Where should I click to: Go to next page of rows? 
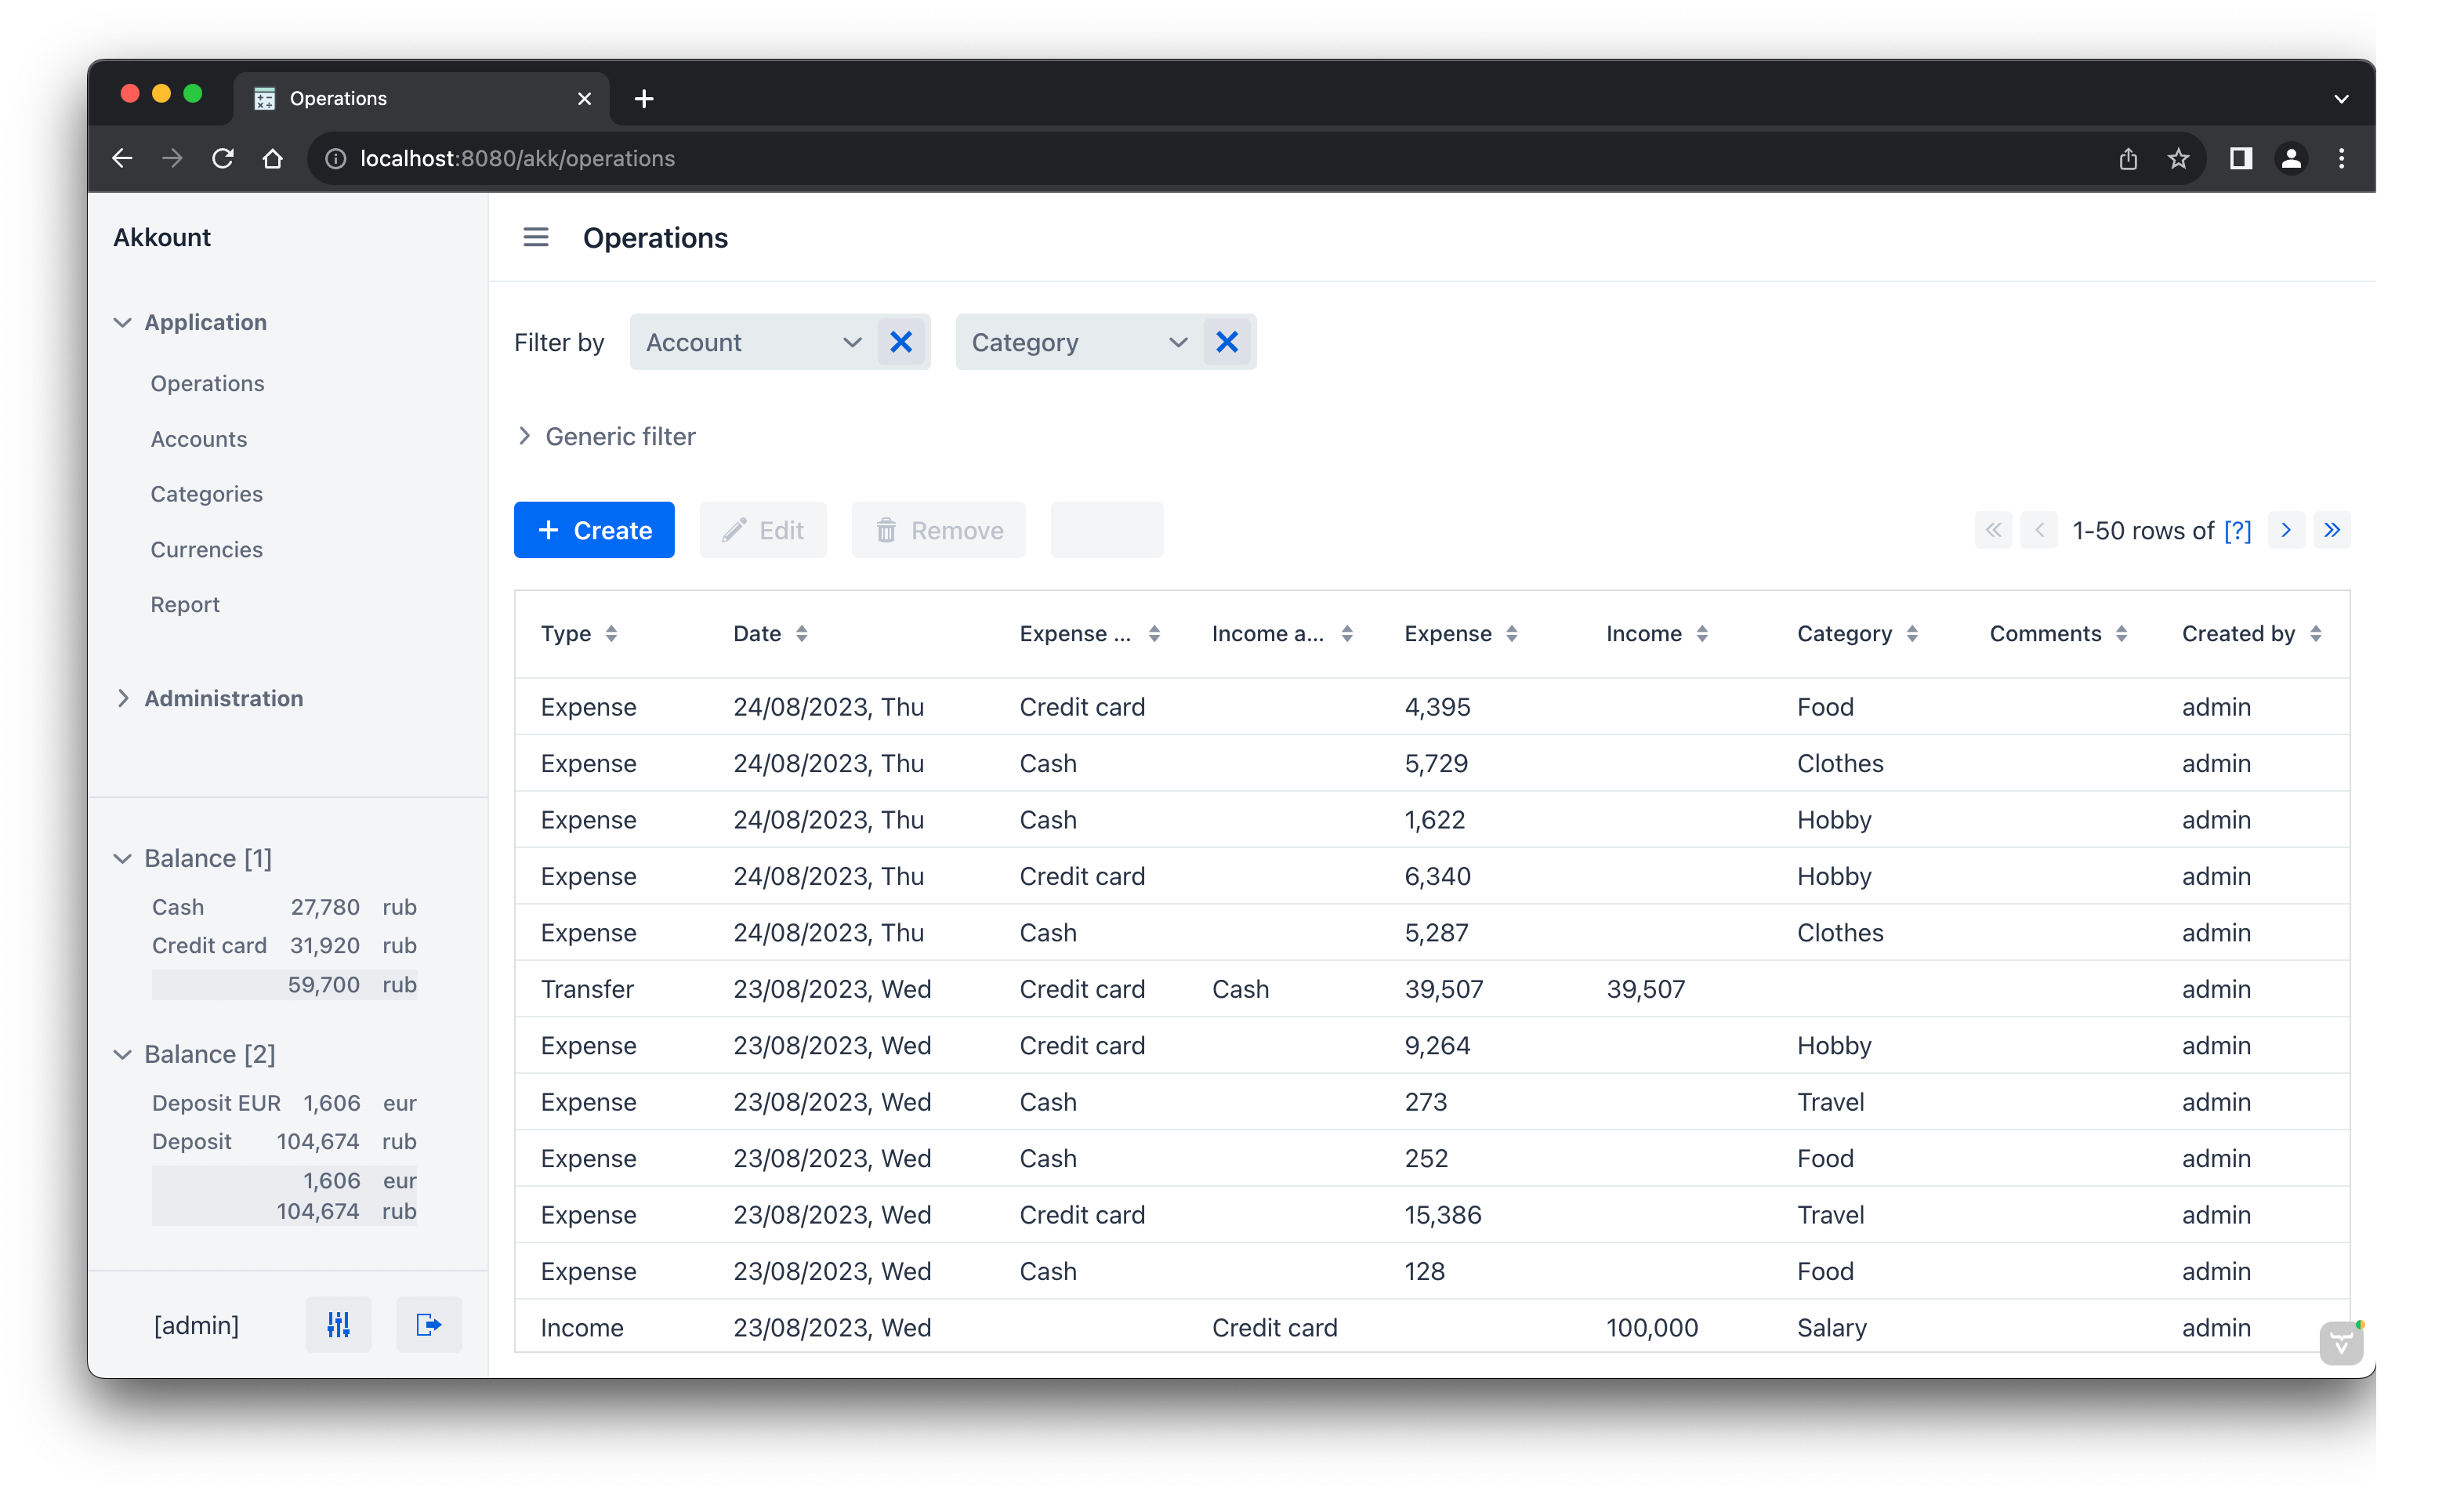tap(2286, 530)
